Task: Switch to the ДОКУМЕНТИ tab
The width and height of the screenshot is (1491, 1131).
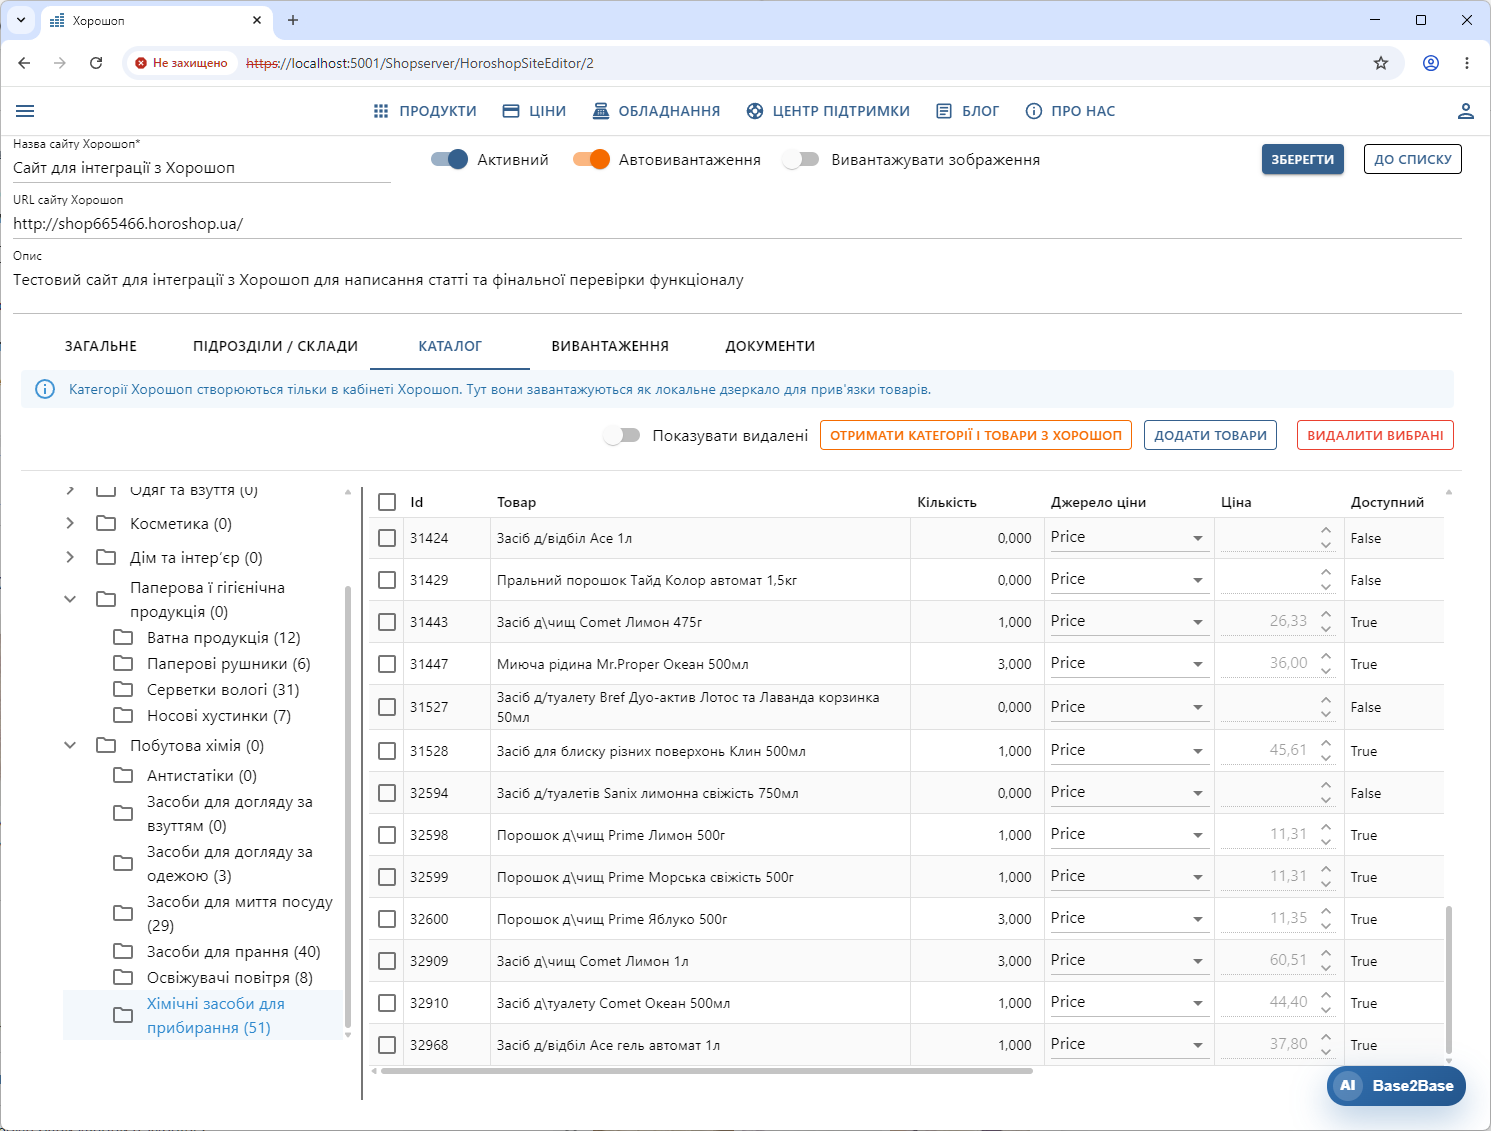Action: (x=770, y=346)
